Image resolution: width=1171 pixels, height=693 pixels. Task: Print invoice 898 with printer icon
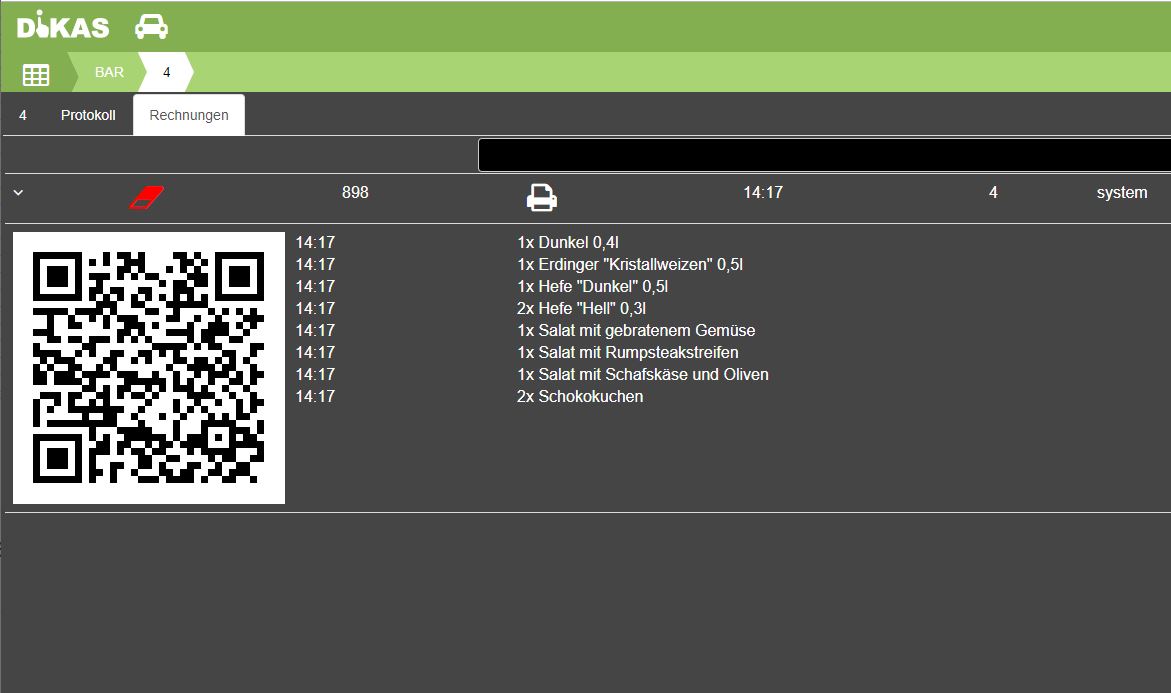[541, 197]
